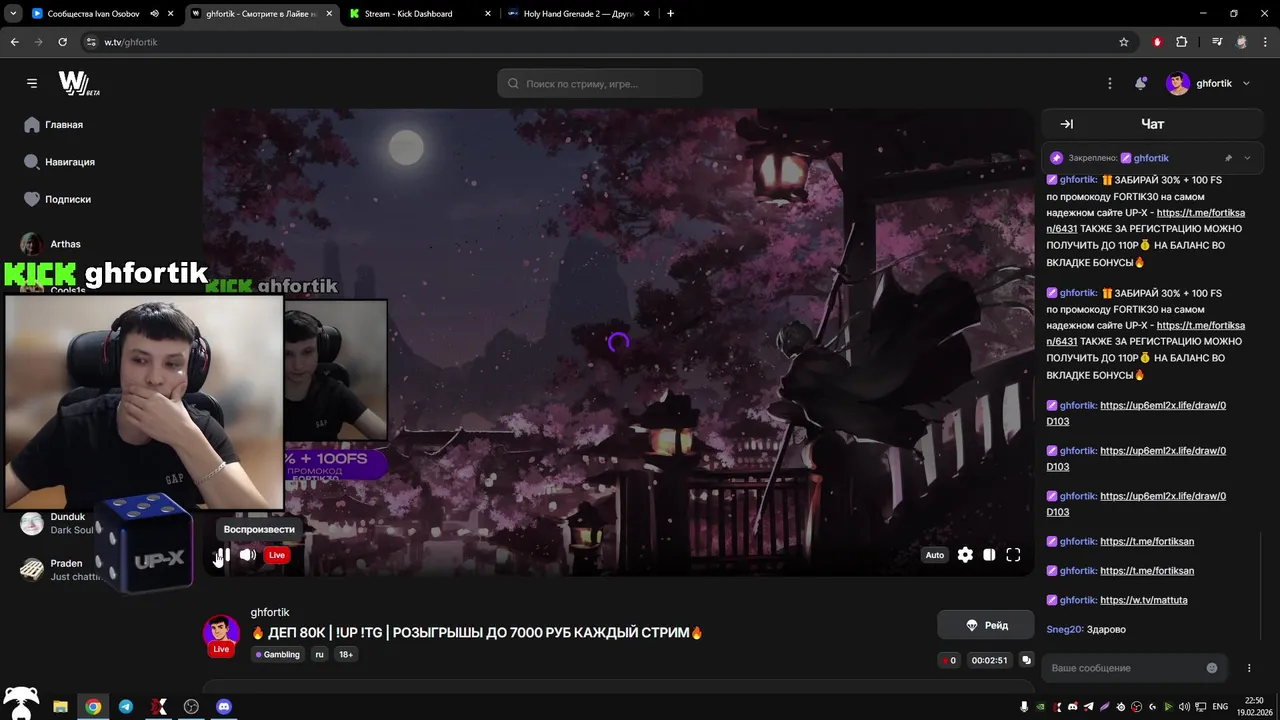Image resolution: width=1280 pixels, height=720 pixels.
Task: Select the Gambling category tag
Action: (278, 654)
